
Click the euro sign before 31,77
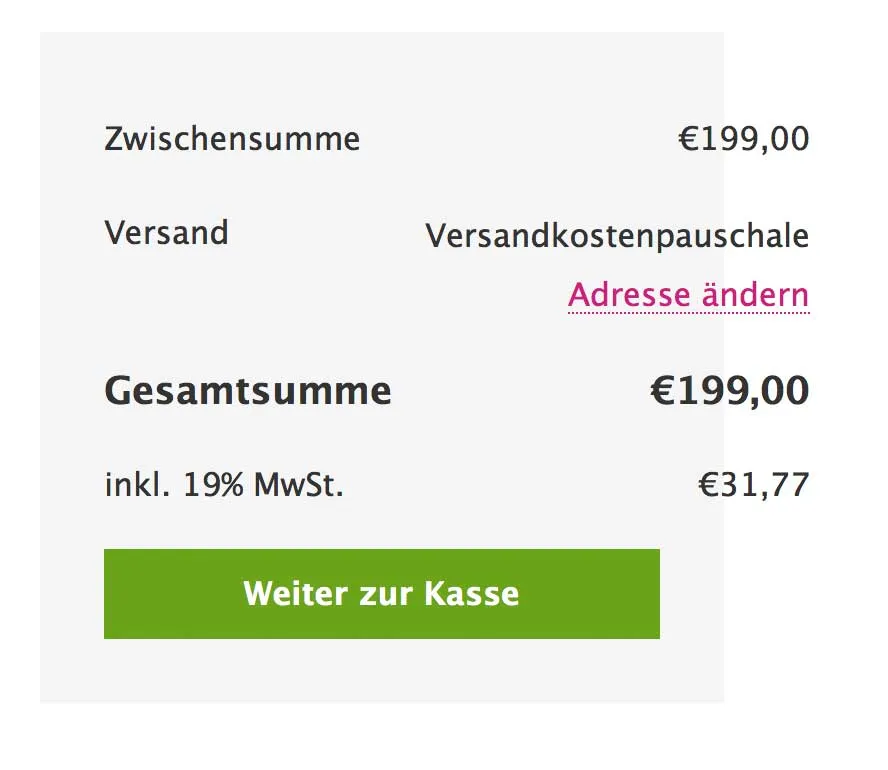pos(708,485)
